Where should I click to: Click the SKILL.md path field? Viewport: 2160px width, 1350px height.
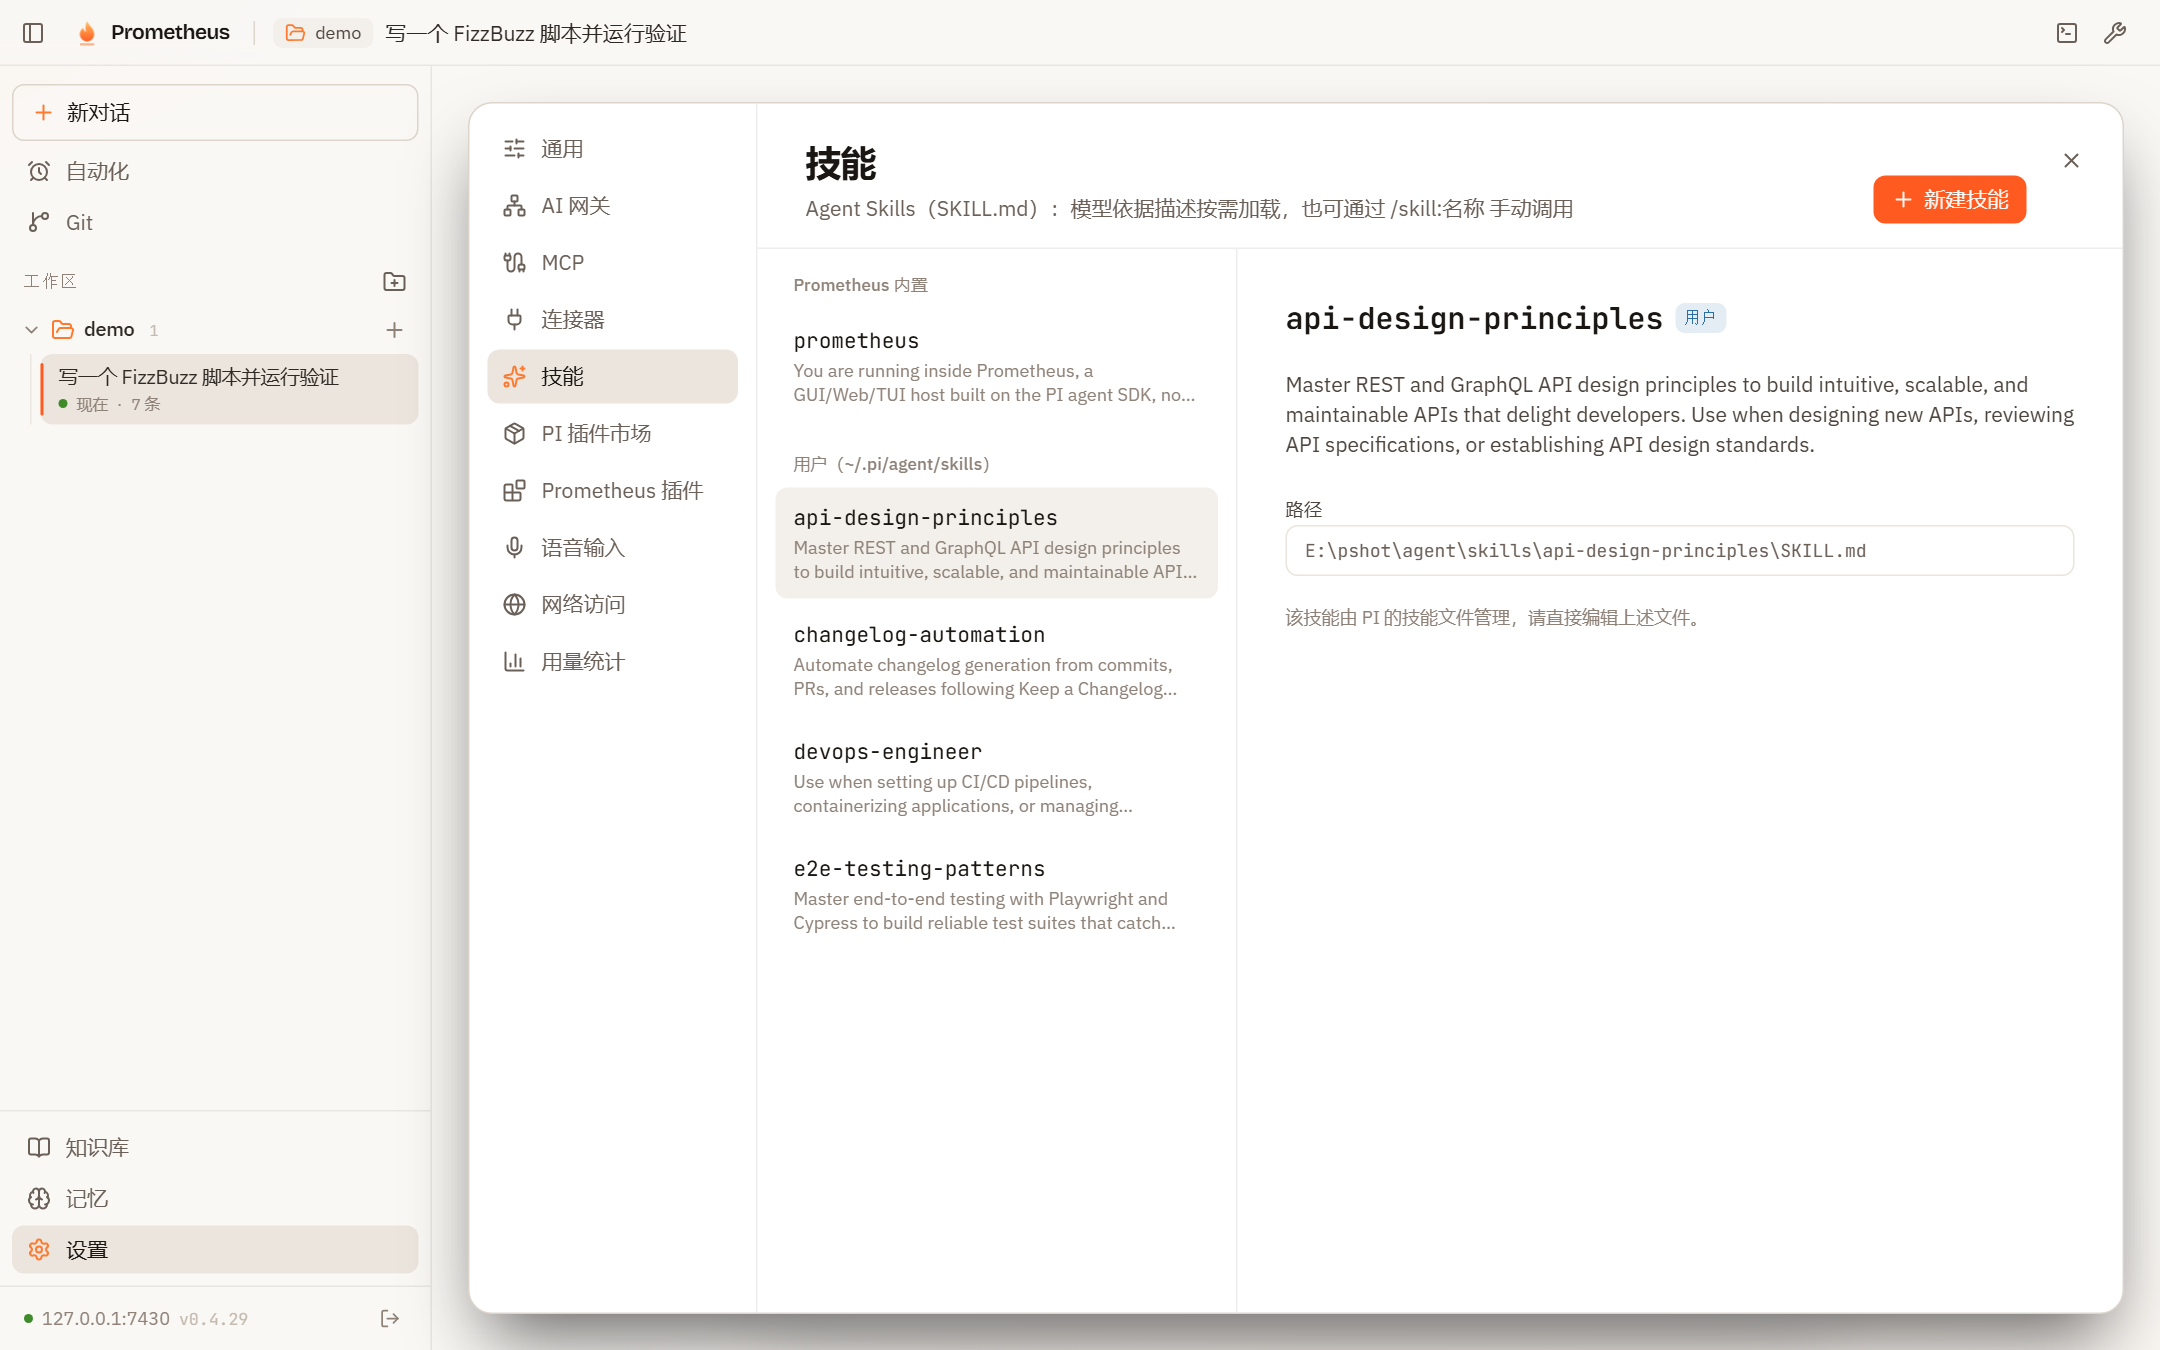pyautogui.click(x=1679, y=550)
